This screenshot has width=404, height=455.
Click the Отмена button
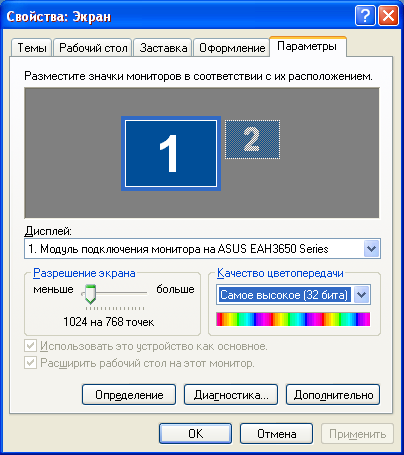pos(276,433)
